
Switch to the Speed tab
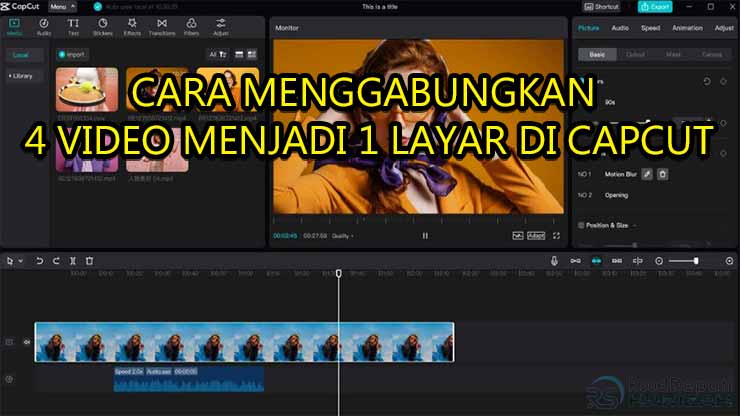coord(650,28)
